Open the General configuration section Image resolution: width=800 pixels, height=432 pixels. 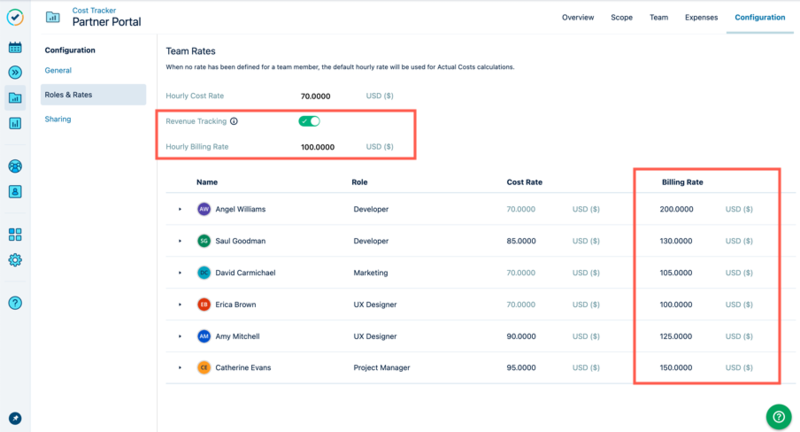click(x=58, y=70)
